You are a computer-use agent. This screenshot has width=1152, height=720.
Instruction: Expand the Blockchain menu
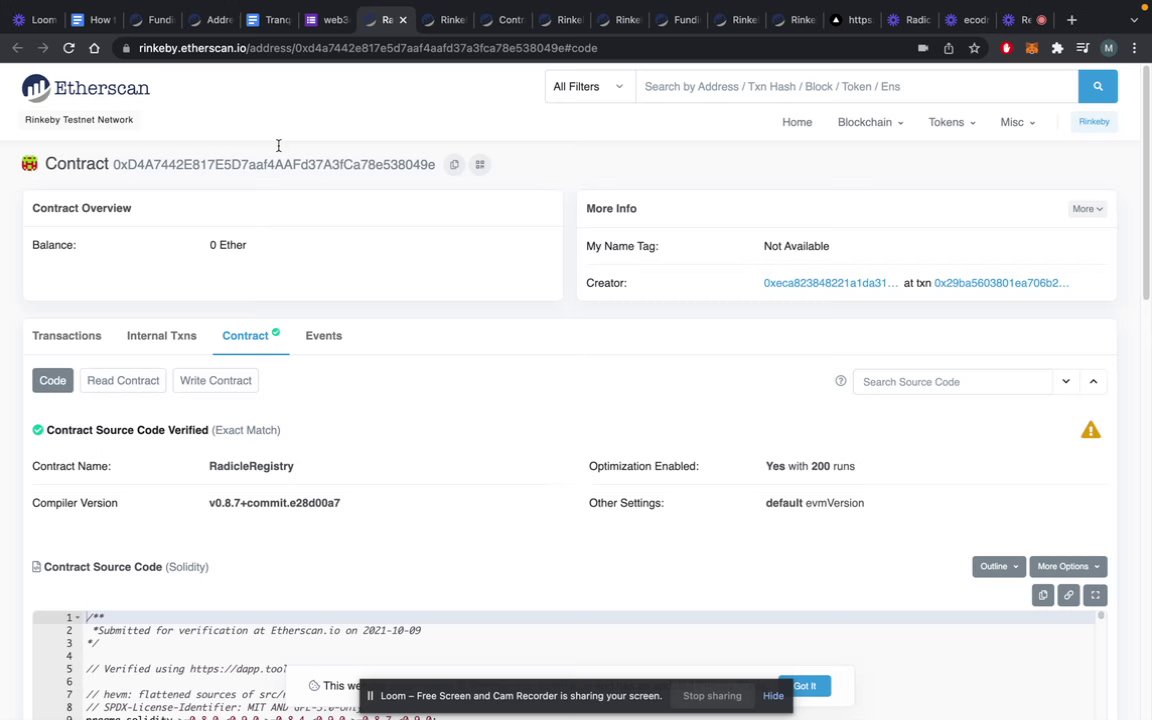point(870,123)
